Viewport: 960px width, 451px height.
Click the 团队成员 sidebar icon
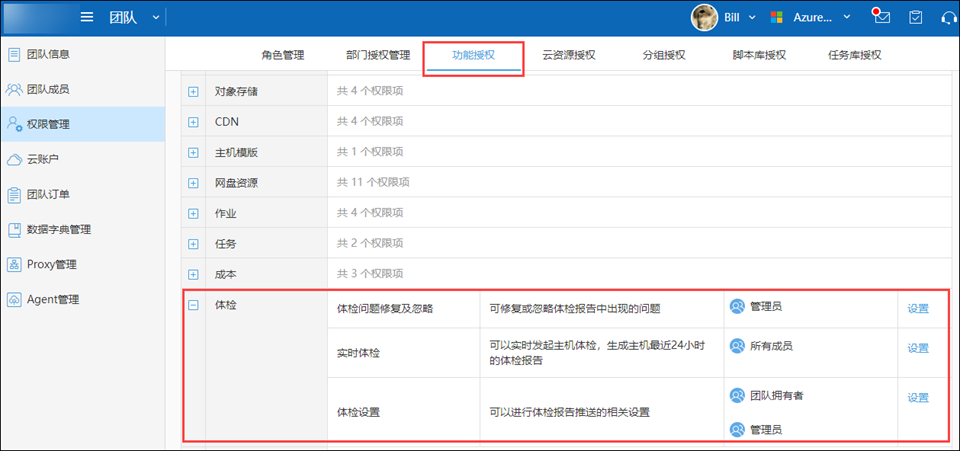13,89
